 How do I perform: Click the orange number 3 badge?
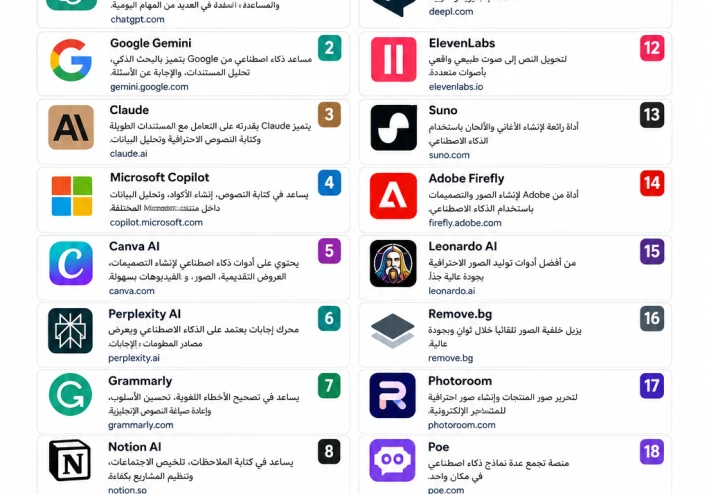[x=329, y=114]
